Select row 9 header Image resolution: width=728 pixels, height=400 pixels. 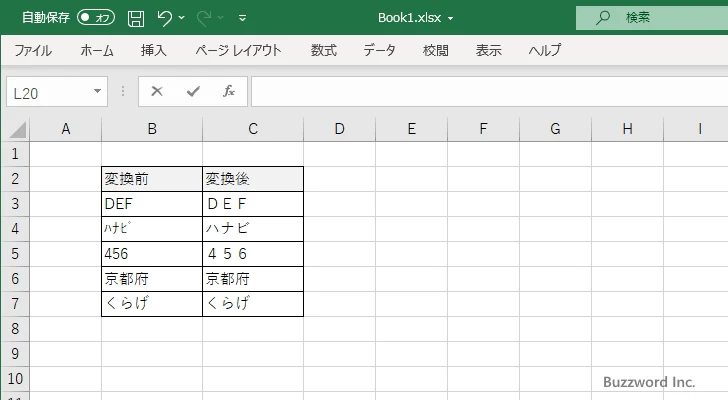(x=15, y=354)
